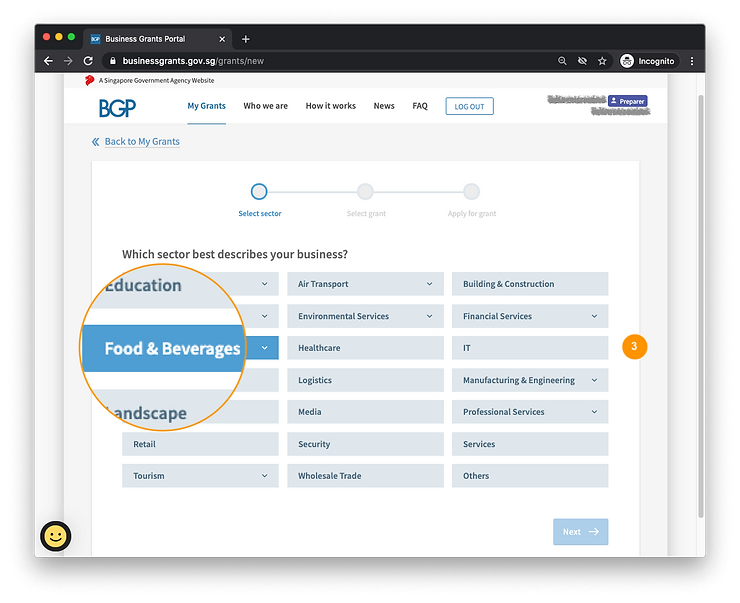This screenshot has height=603, width=740.
Task: Open the News page
Action: [x=384, y=106]
